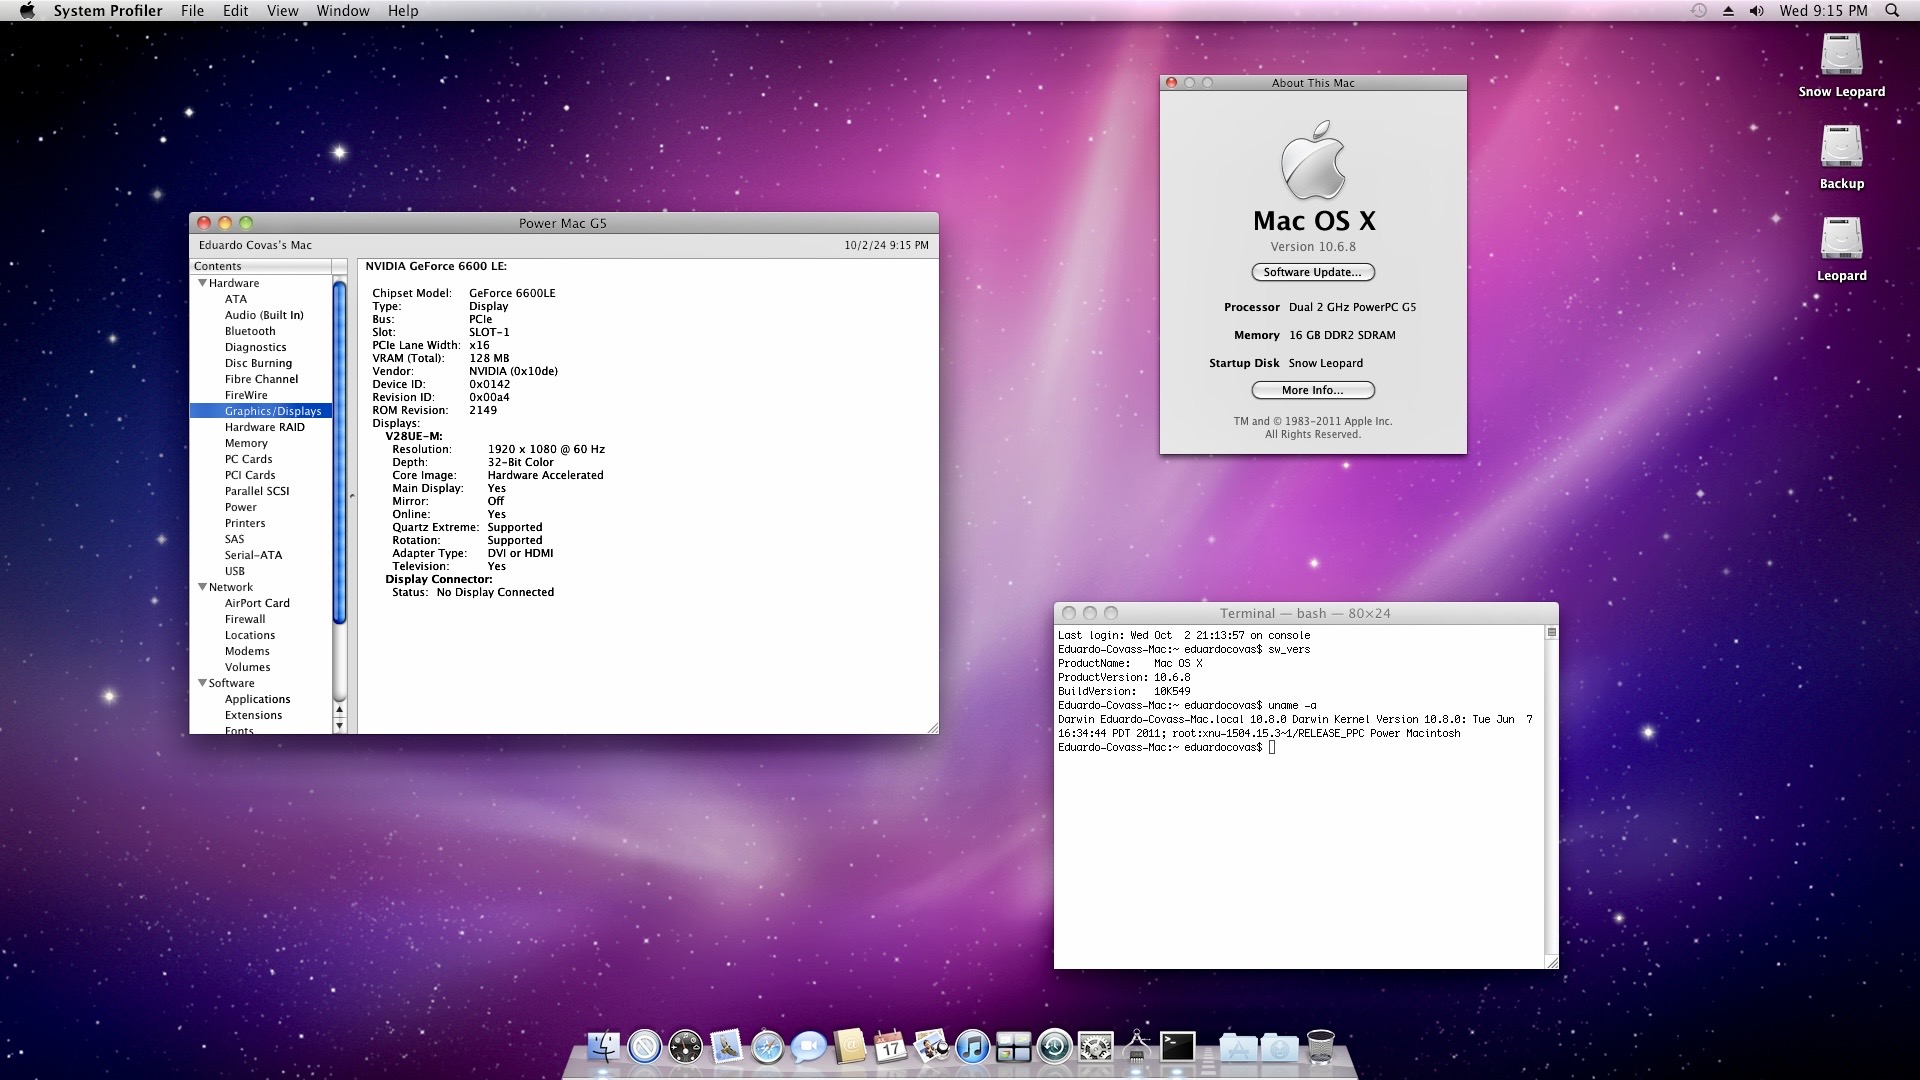The height and width of the screenshot is (1080, 1920).
Task: Select PCI Cards in the sidebar
Action: (x=250, y=475)
